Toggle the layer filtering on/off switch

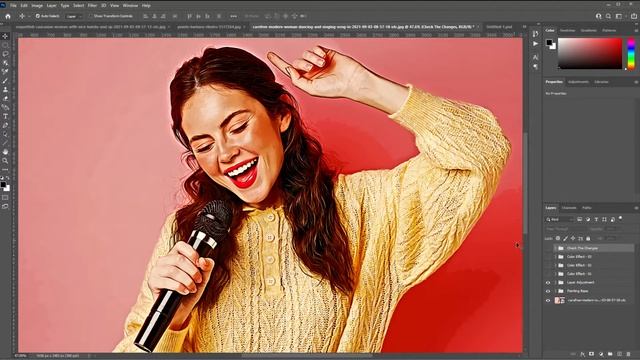pyautogui.click(x=620, y=218)
